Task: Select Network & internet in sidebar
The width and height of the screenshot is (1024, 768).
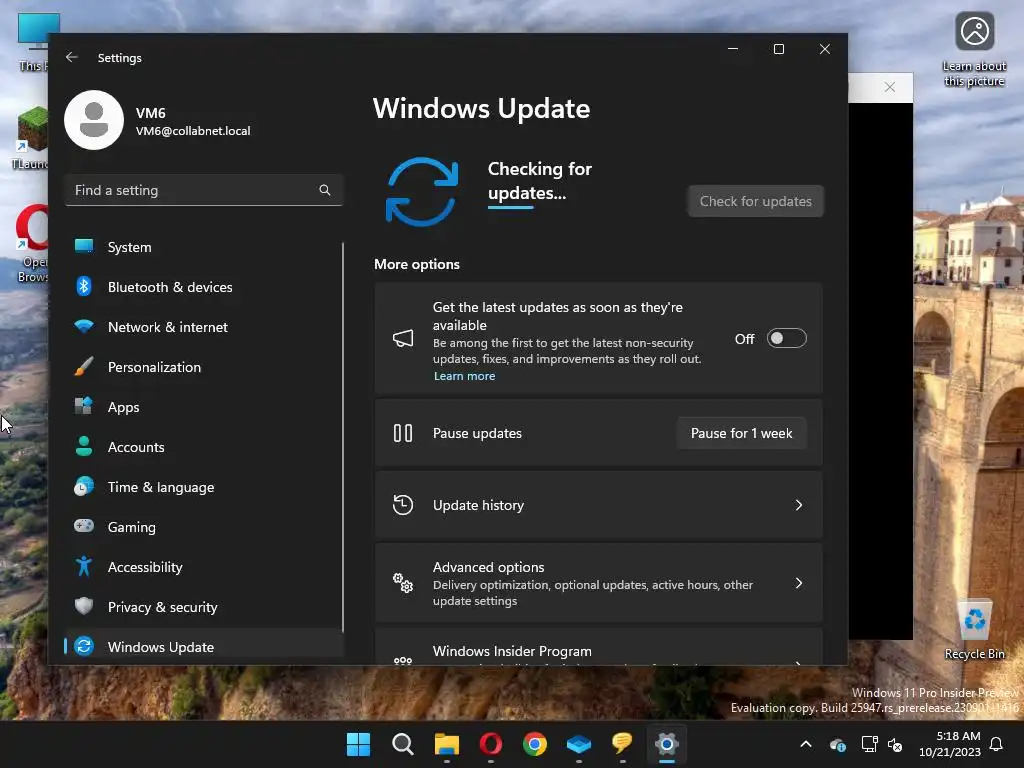Action: 204,327
